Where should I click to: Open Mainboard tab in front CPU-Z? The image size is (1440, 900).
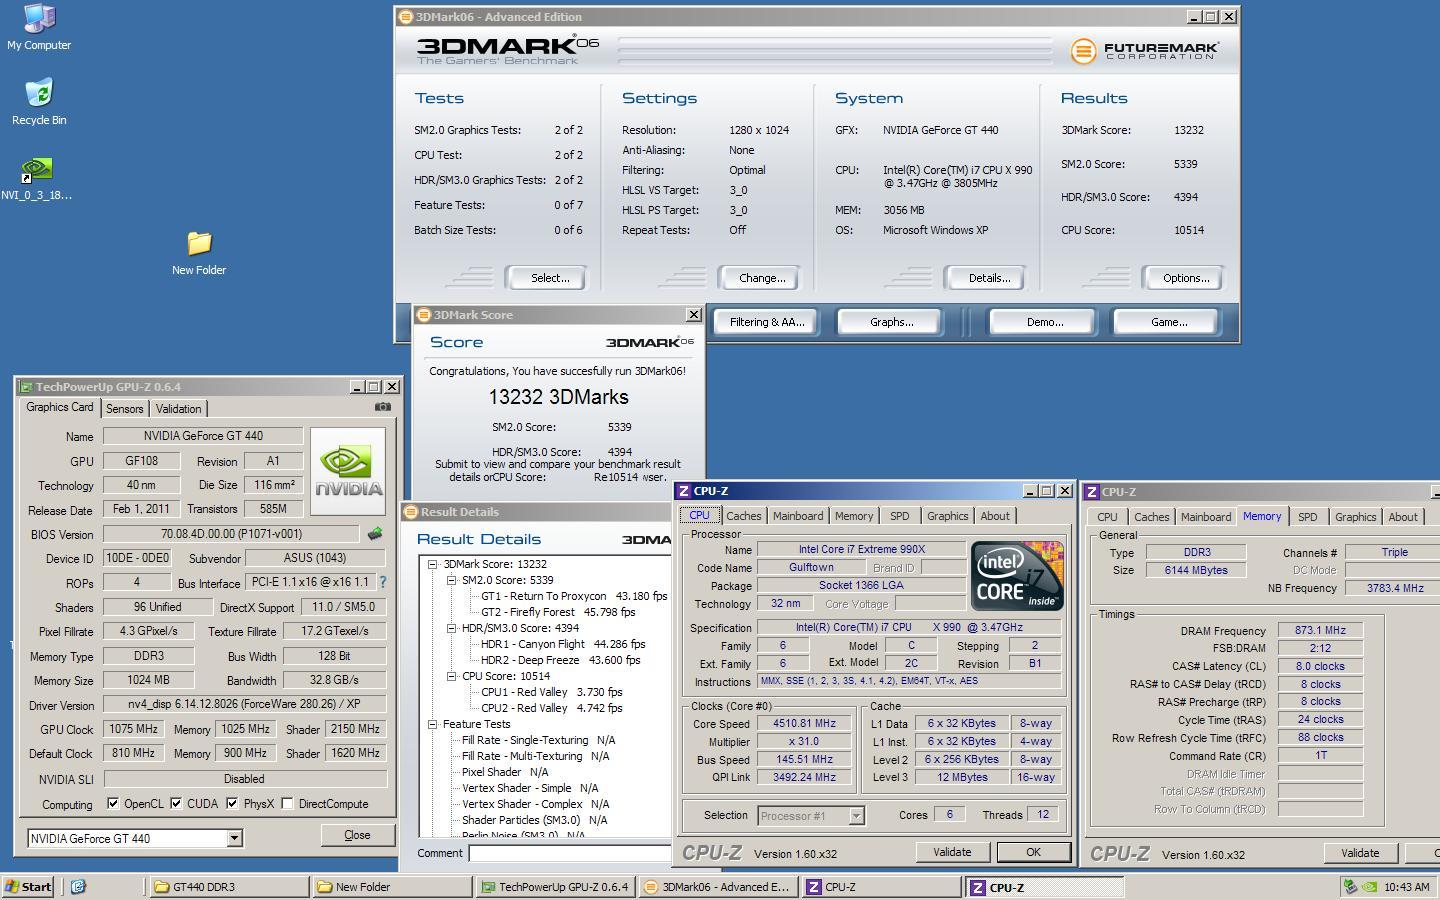click(x=798, y=516)
